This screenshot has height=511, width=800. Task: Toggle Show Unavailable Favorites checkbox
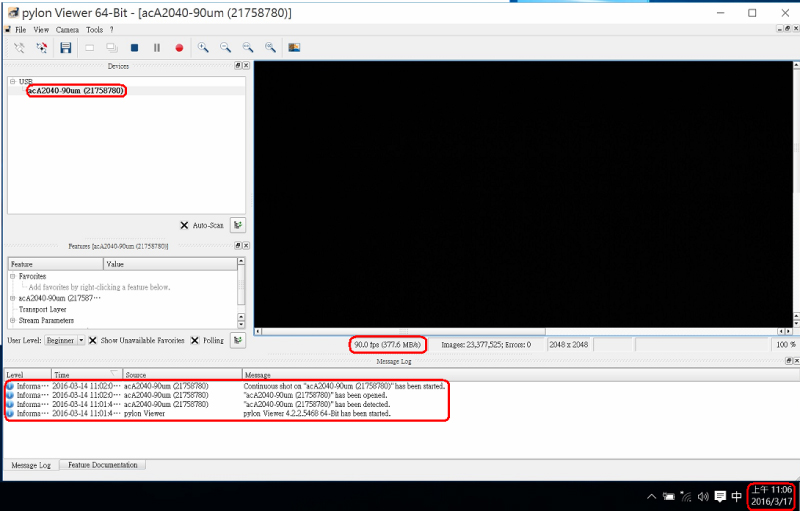92,340
